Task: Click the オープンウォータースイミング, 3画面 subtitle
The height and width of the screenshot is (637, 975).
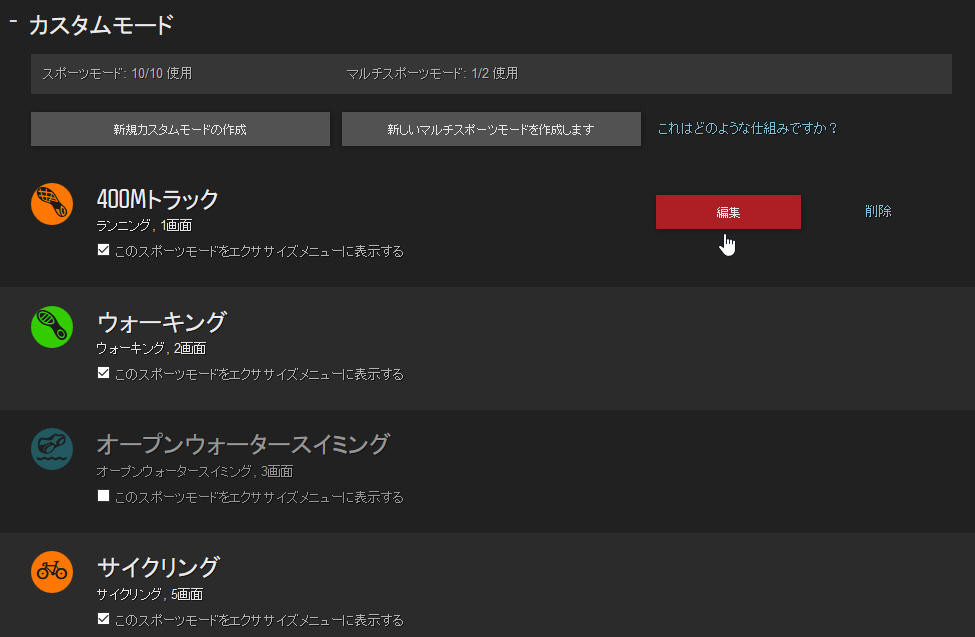Action: tap(195, 472)
